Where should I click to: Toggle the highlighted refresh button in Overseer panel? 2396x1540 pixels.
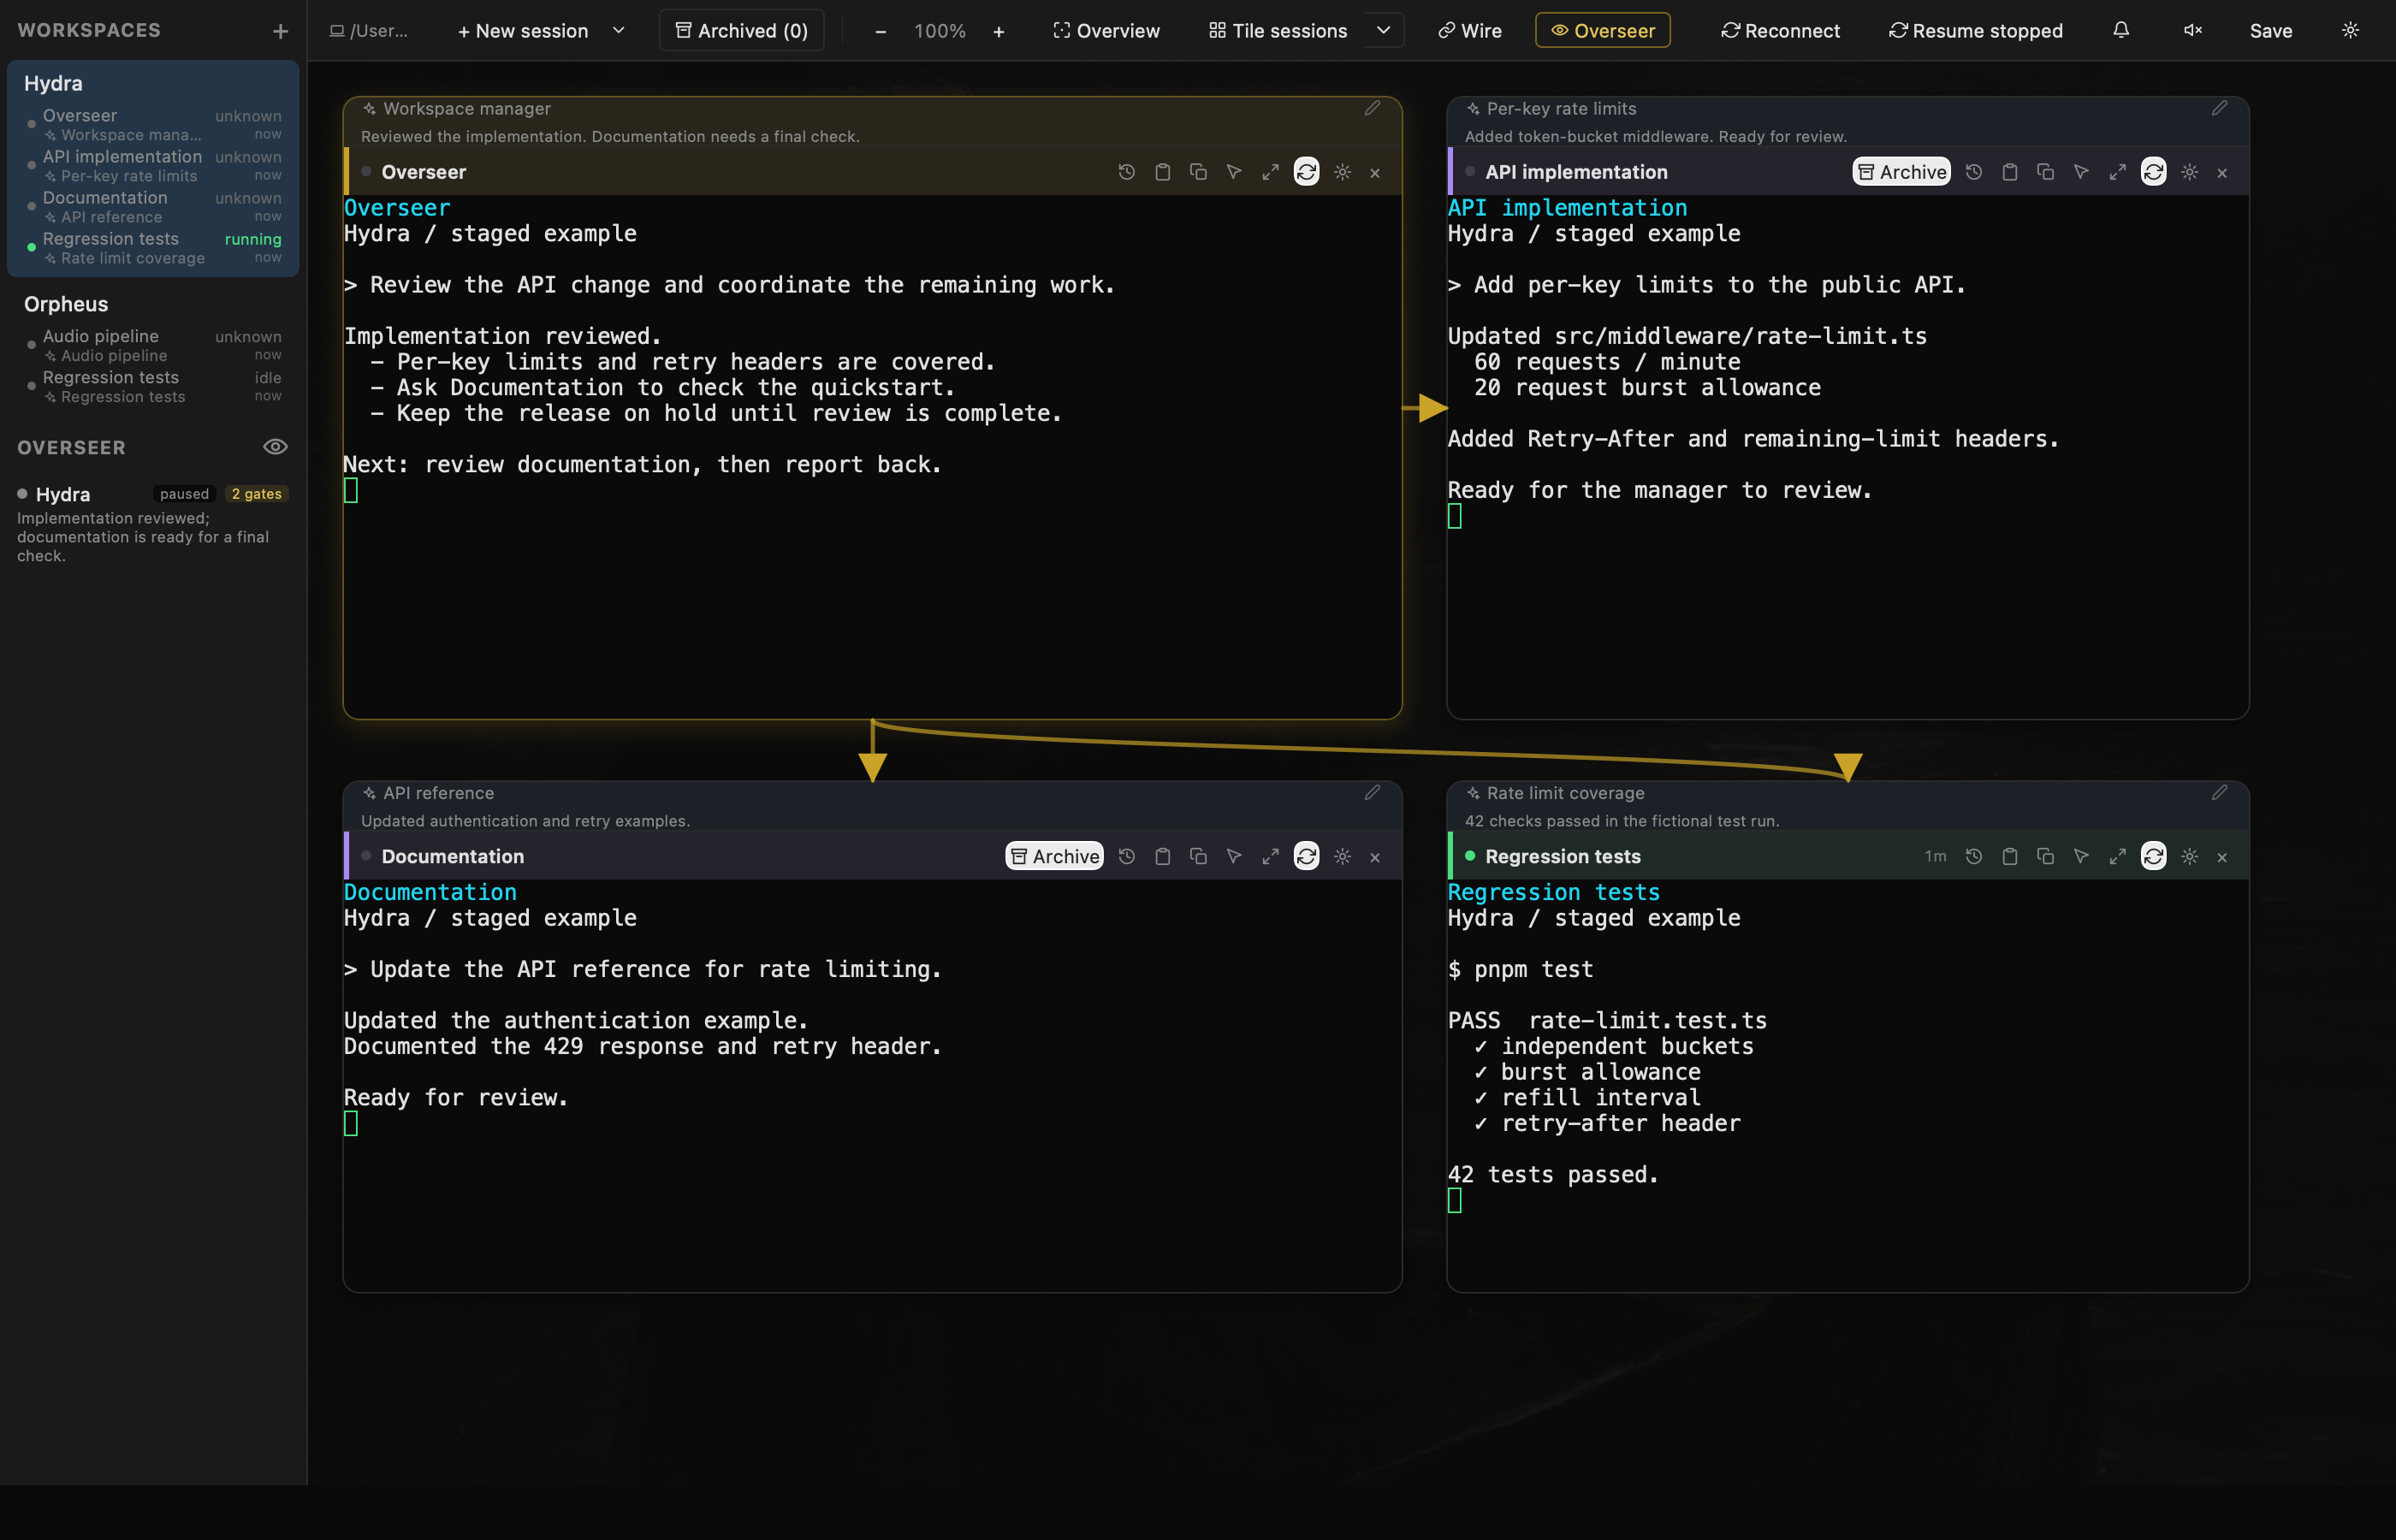pos(1306,172)
